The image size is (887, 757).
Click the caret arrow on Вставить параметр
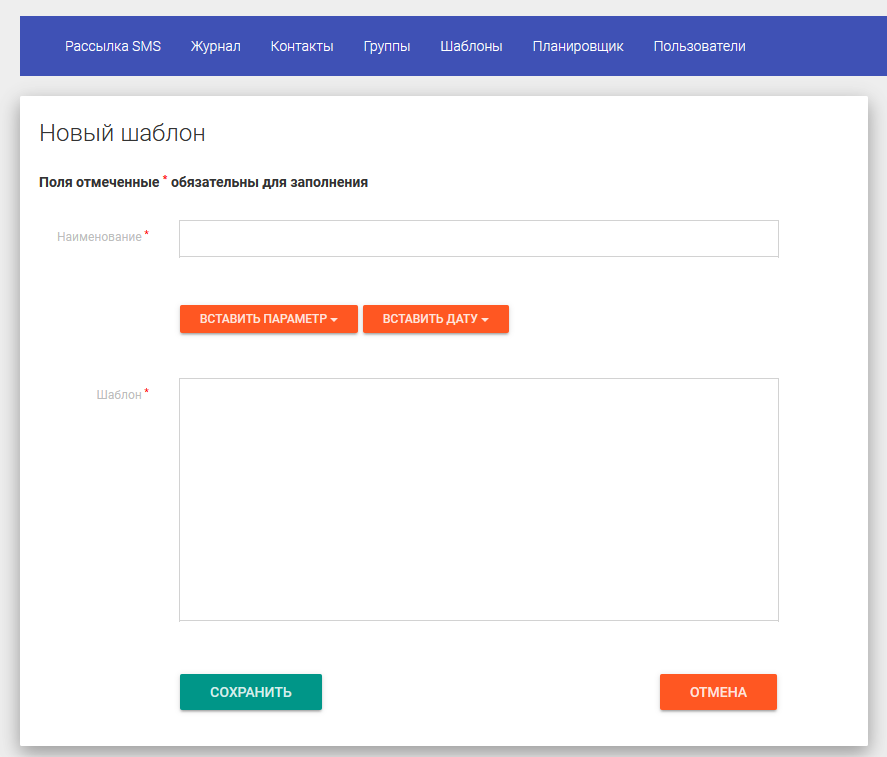coord(334,320)
